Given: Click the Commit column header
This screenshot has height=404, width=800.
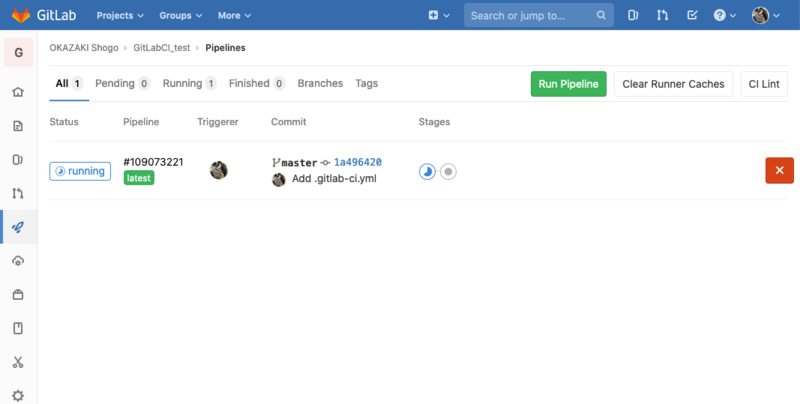Looking at the screenshot, I should tap(289, 122).
